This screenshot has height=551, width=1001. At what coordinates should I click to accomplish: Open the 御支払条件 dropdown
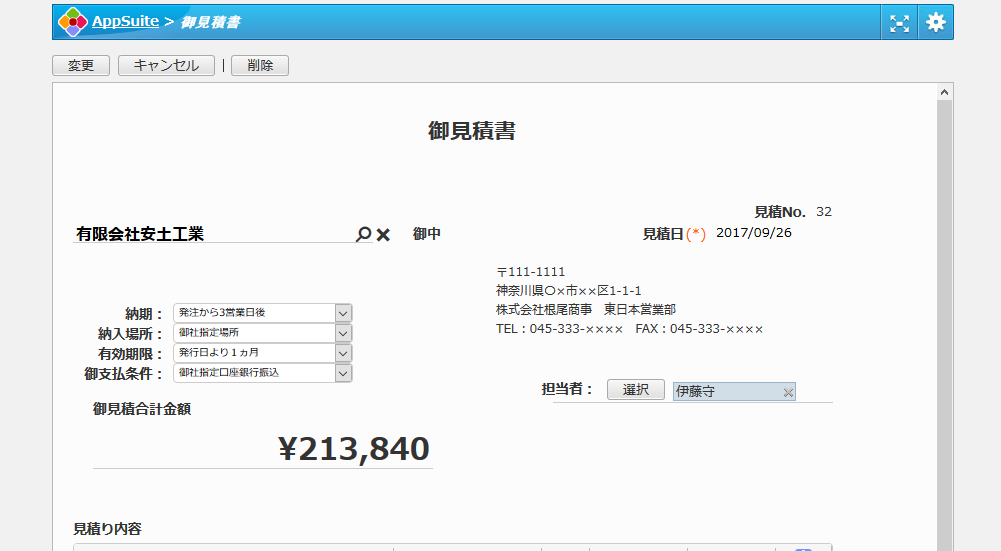(343, 373)
